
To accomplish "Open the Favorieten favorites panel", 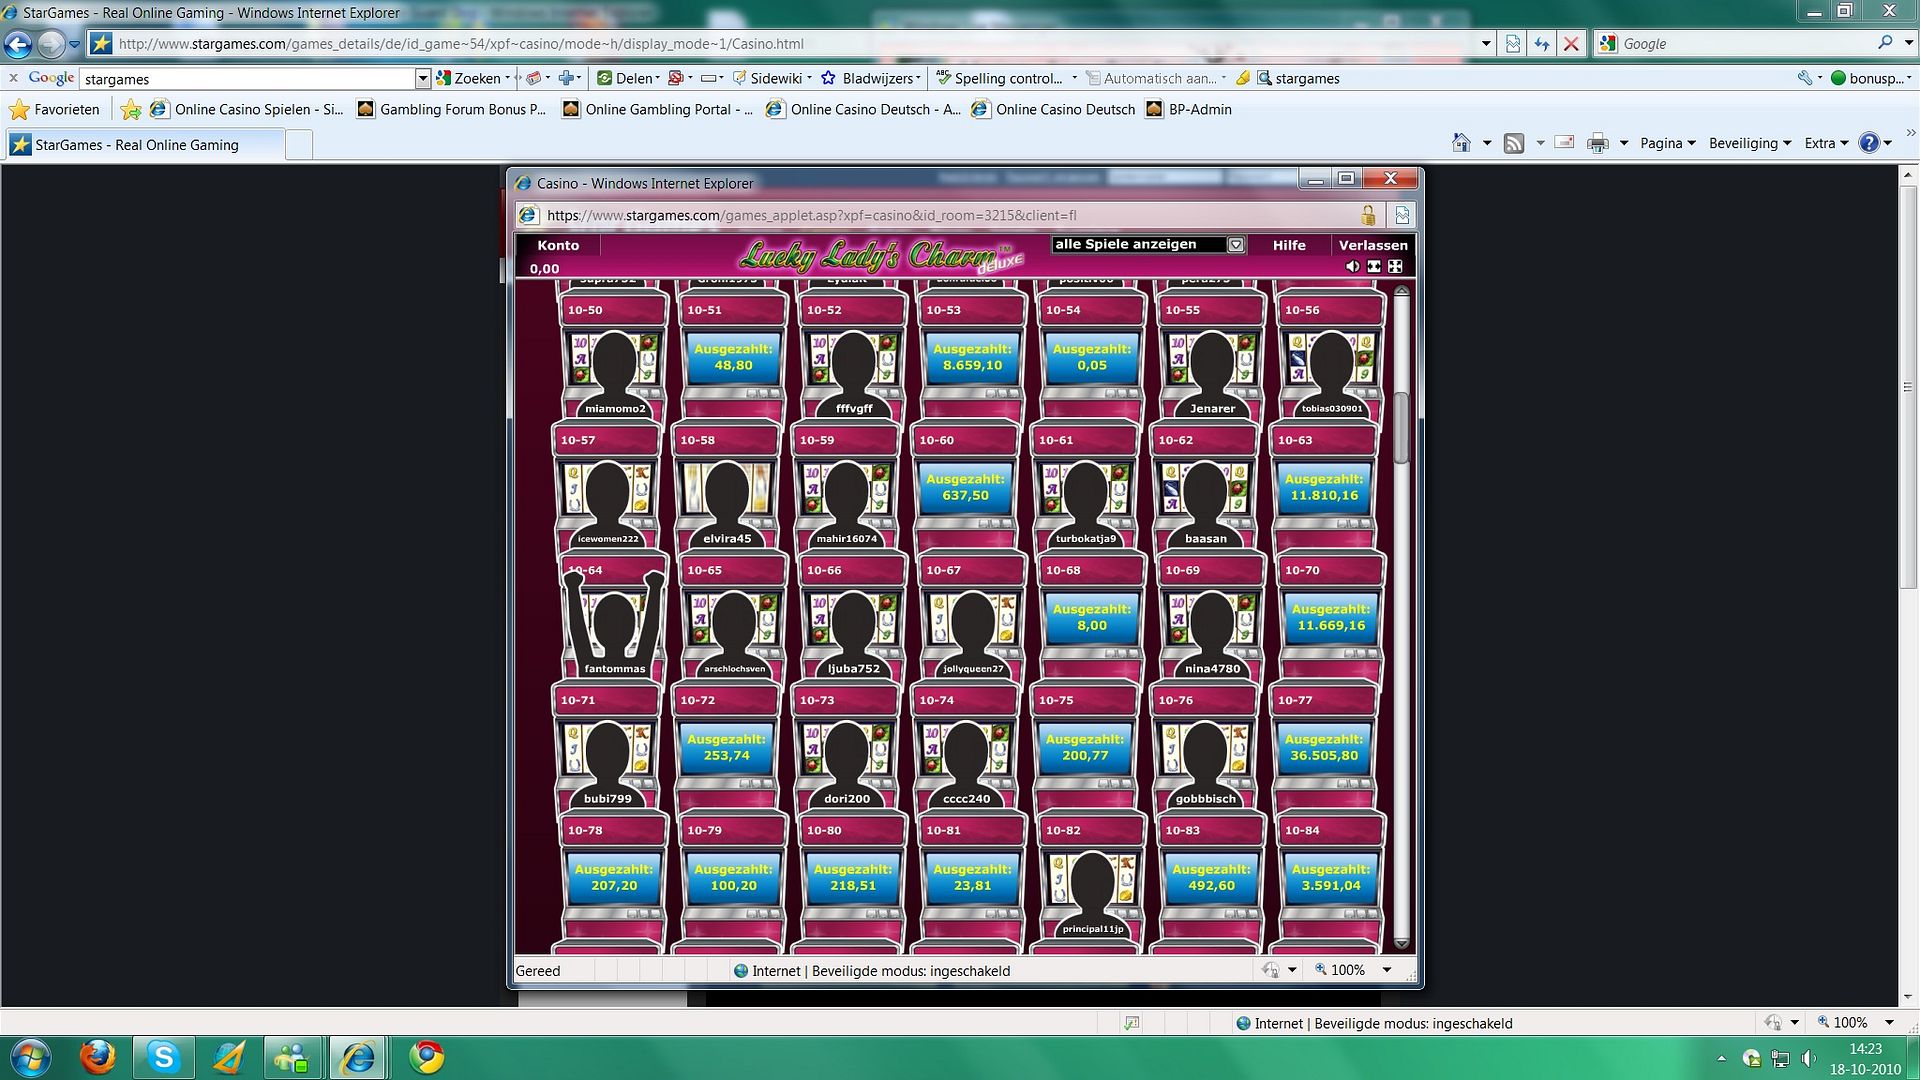I will click(55, 109).
